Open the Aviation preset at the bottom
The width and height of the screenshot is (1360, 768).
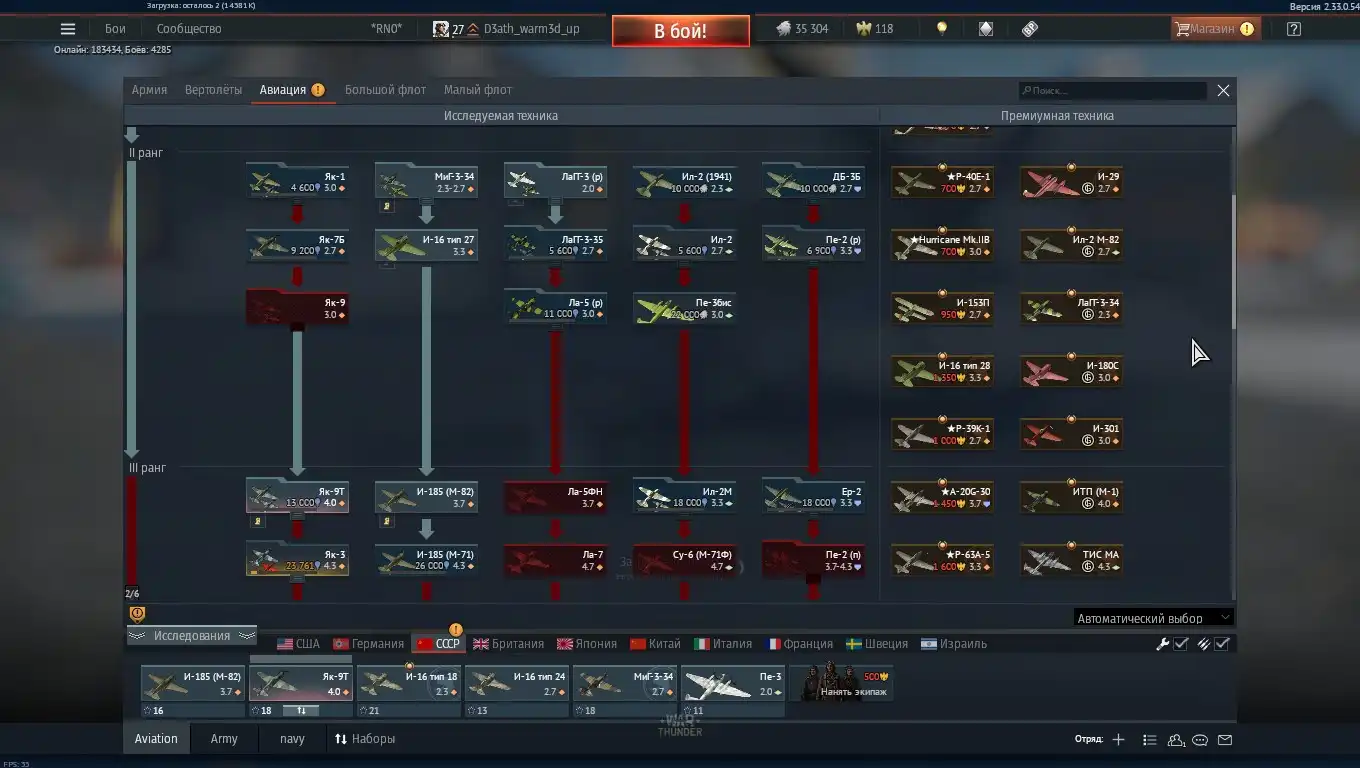pyautogui.click(x=156, y=739)
